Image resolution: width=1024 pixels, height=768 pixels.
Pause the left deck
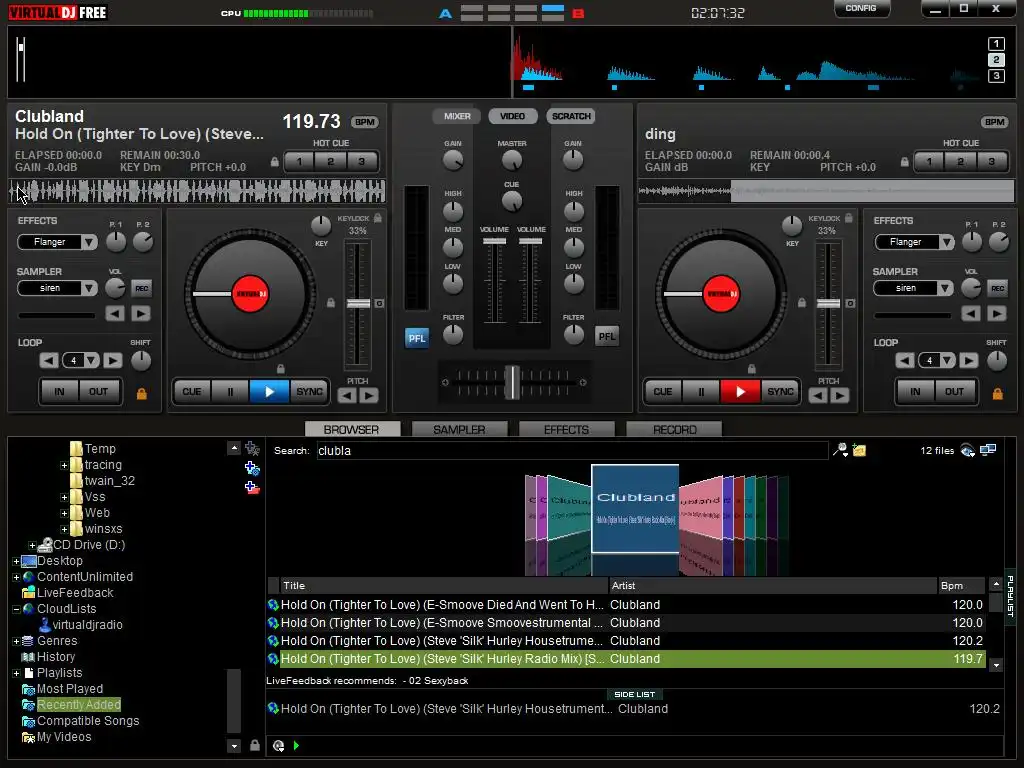[230, 392]
